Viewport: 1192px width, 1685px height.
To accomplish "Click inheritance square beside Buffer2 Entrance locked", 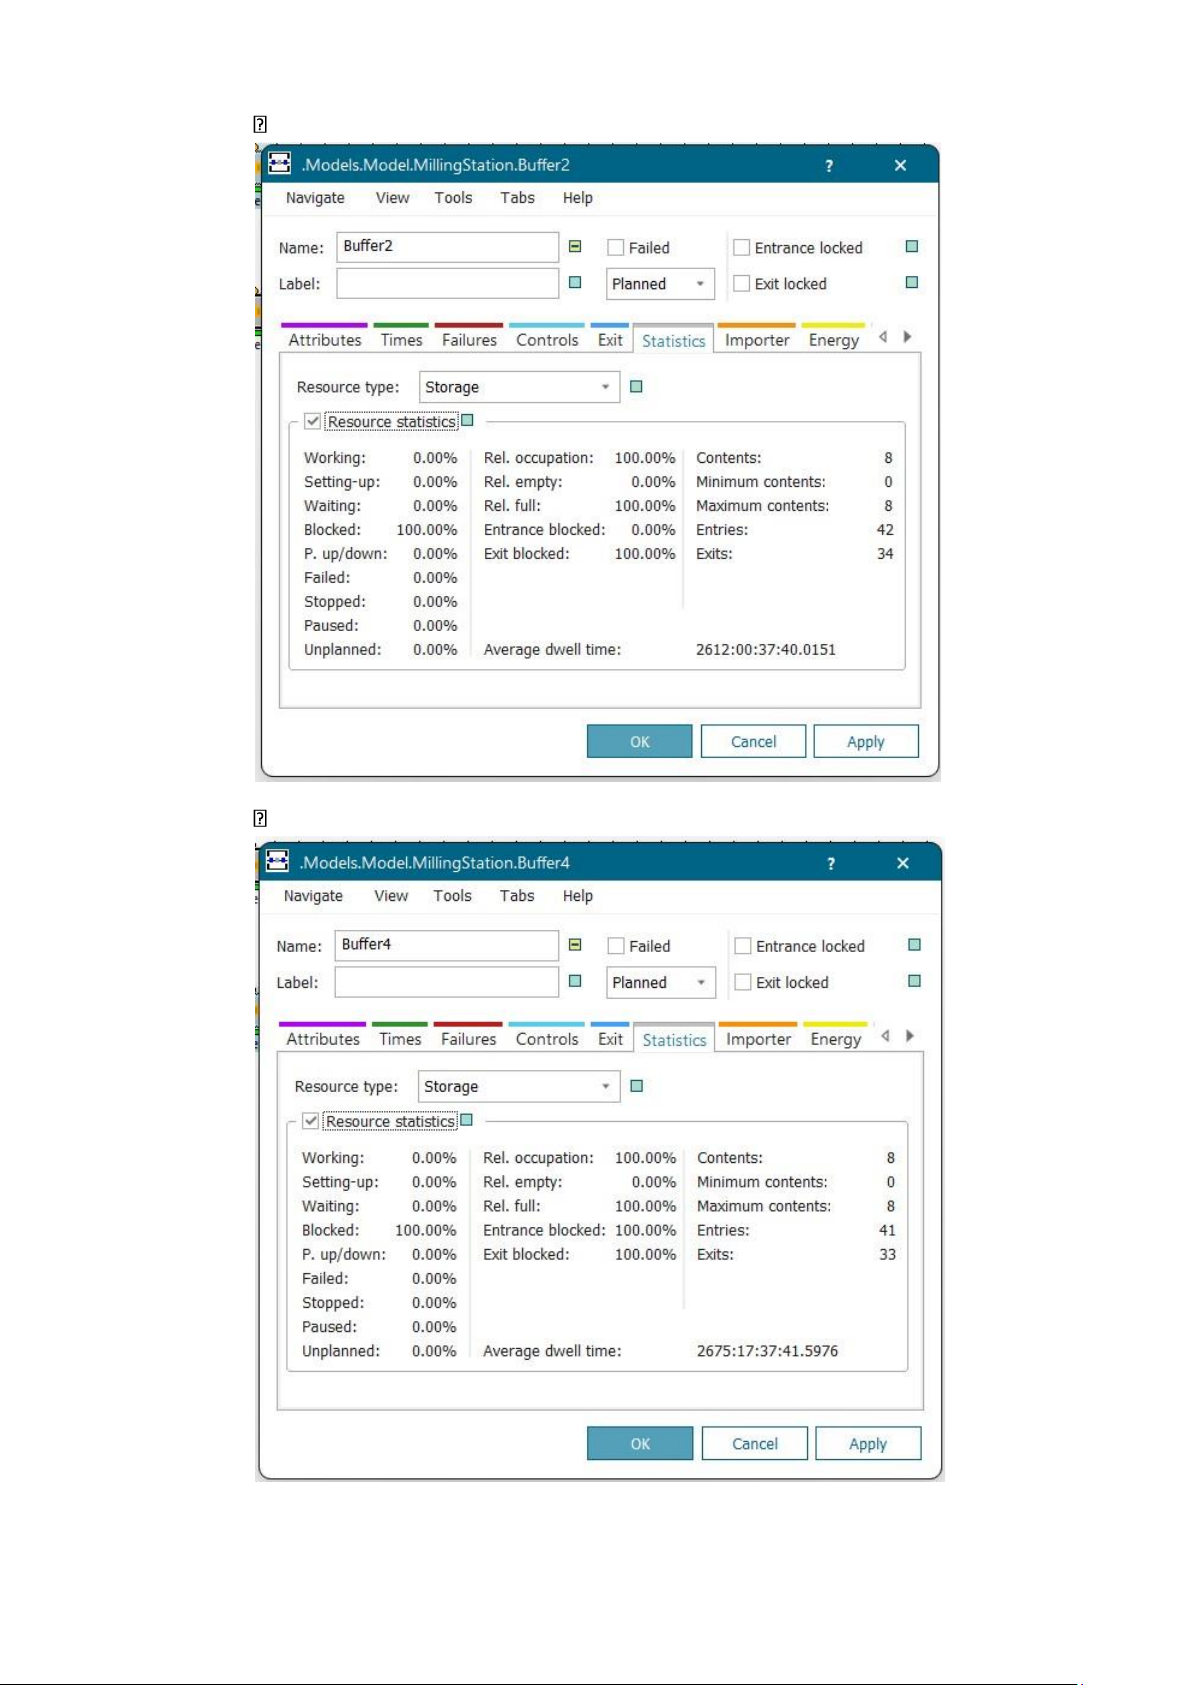I will pyautogui.click(x=911, y=247).
